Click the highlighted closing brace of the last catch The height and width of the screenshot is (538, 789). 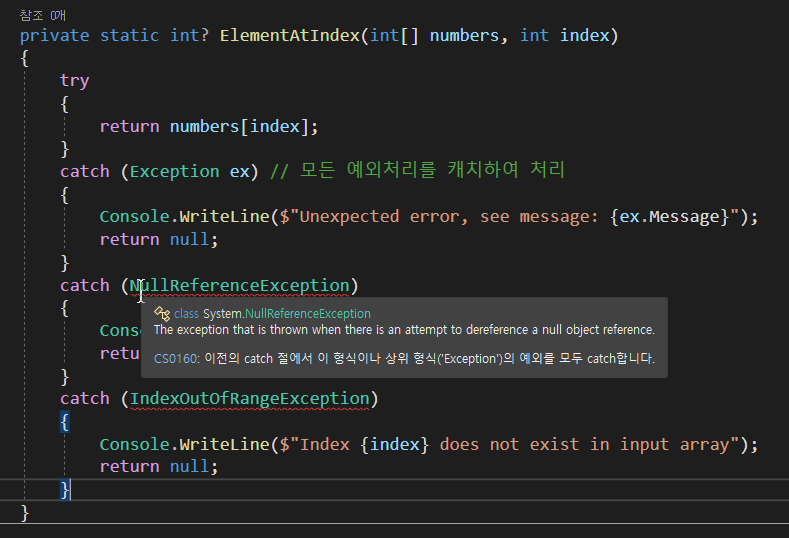[x=65, y=489]
